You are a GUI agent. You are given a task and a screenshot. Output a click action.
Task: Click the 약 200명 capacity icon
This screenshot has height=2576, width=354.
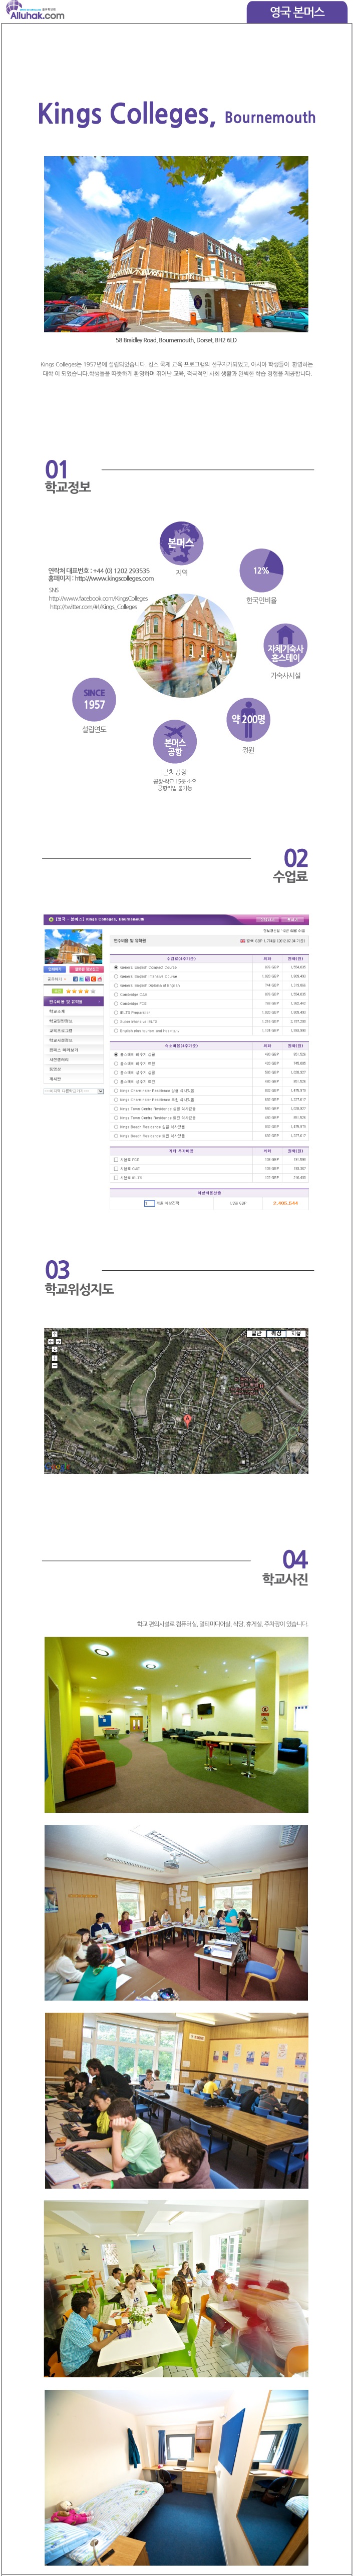pos(248,719)
